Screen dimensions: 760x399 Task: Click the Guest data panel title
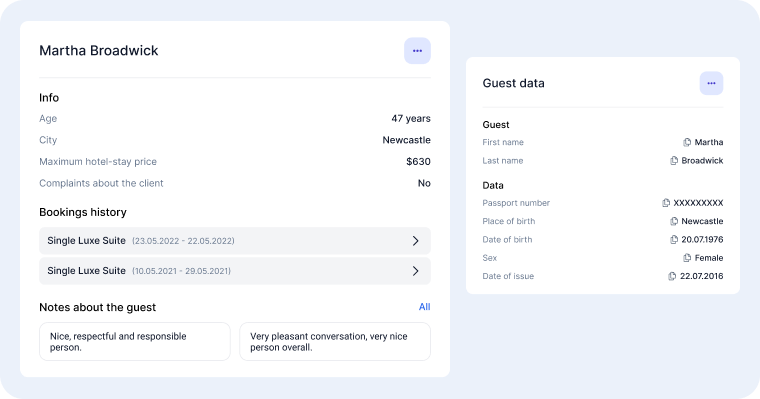[x=513, y=83]
